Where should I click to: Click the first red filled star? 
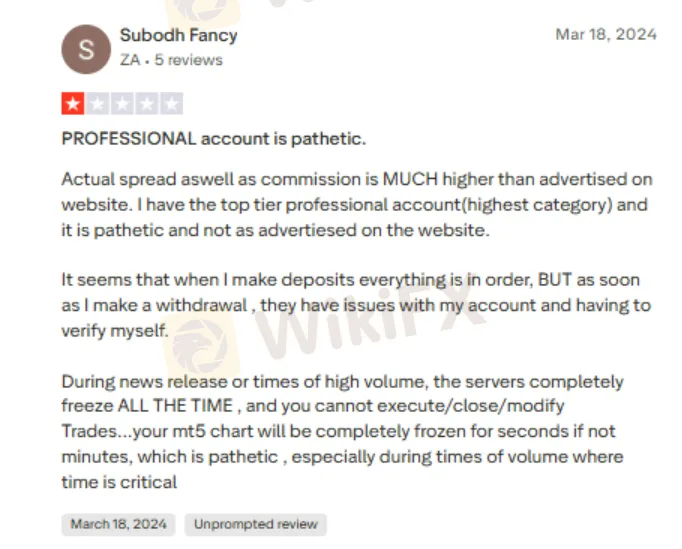click(73, 104)
